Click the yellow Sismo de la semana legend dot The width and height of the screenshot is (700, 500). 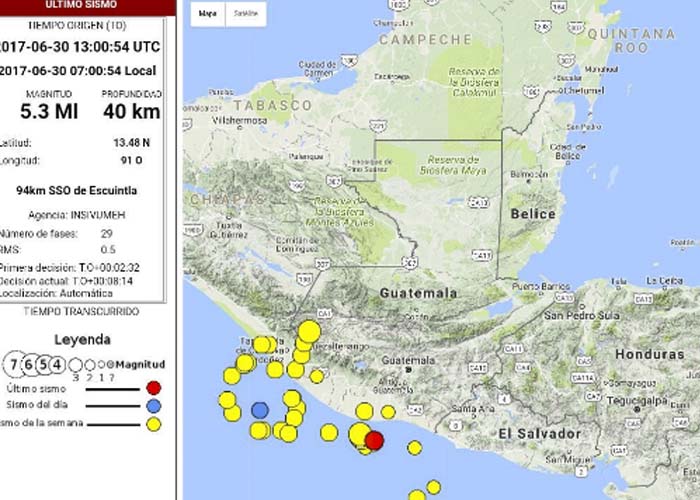pos(153,424)
